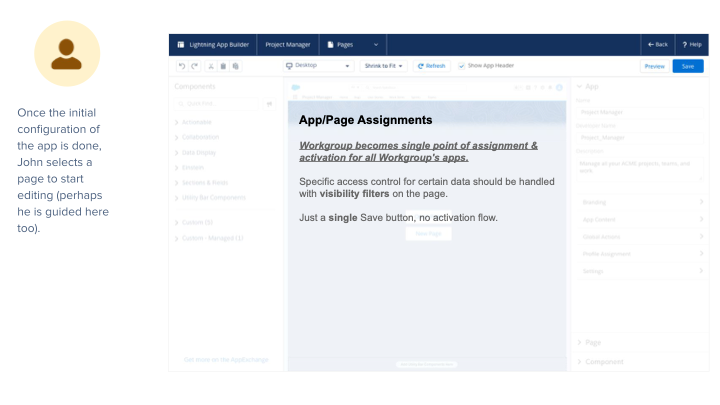Image resolution: width=720 pixels, height=405 pixels.
Task: Click the Name field showing Project Manager
Action: click(640, 112)
